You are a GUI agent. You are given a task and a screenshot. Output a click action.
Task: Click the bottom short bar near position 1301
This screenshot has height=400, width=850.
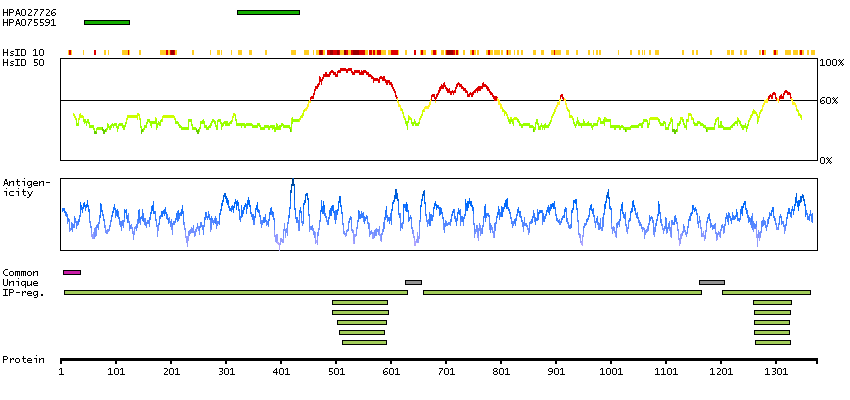tap(772, 342)
